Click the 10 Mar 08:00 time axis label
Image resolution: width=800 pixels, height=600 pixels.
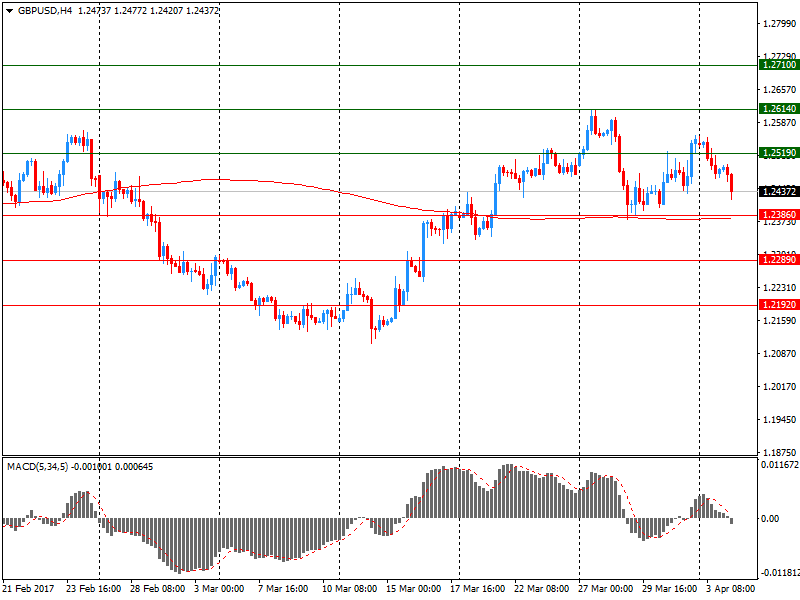coord(349,589)
